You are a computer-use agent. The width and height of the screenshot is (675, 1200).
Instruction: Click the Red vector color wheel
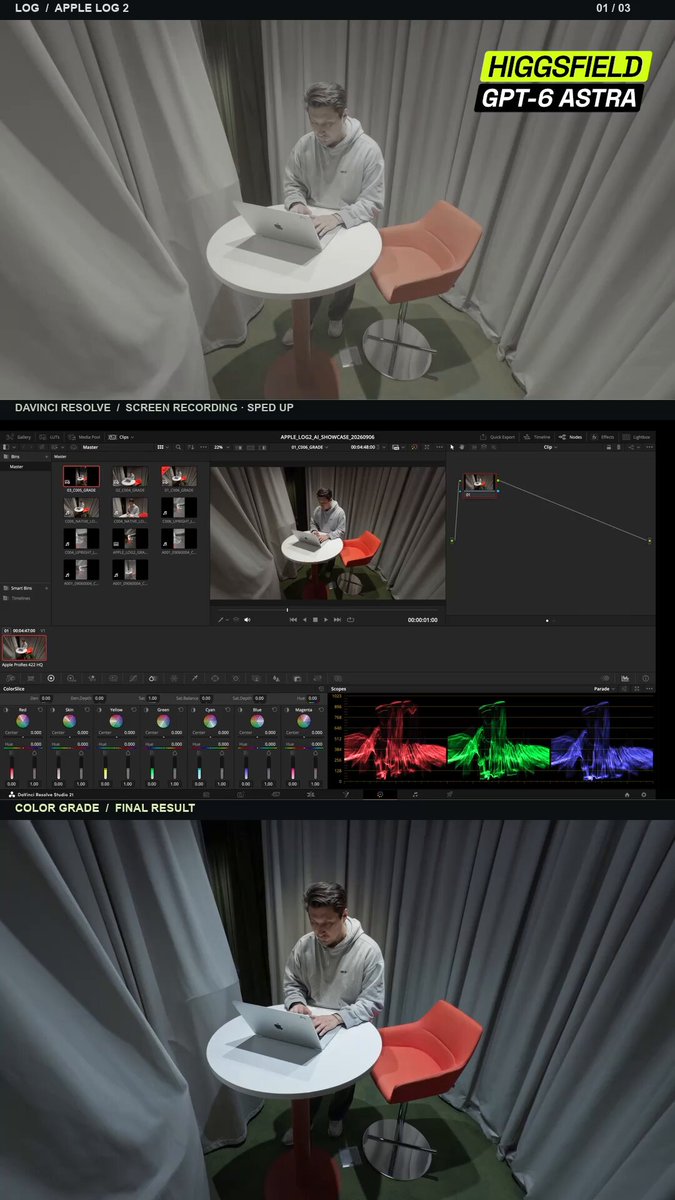(x=23, y=720)
